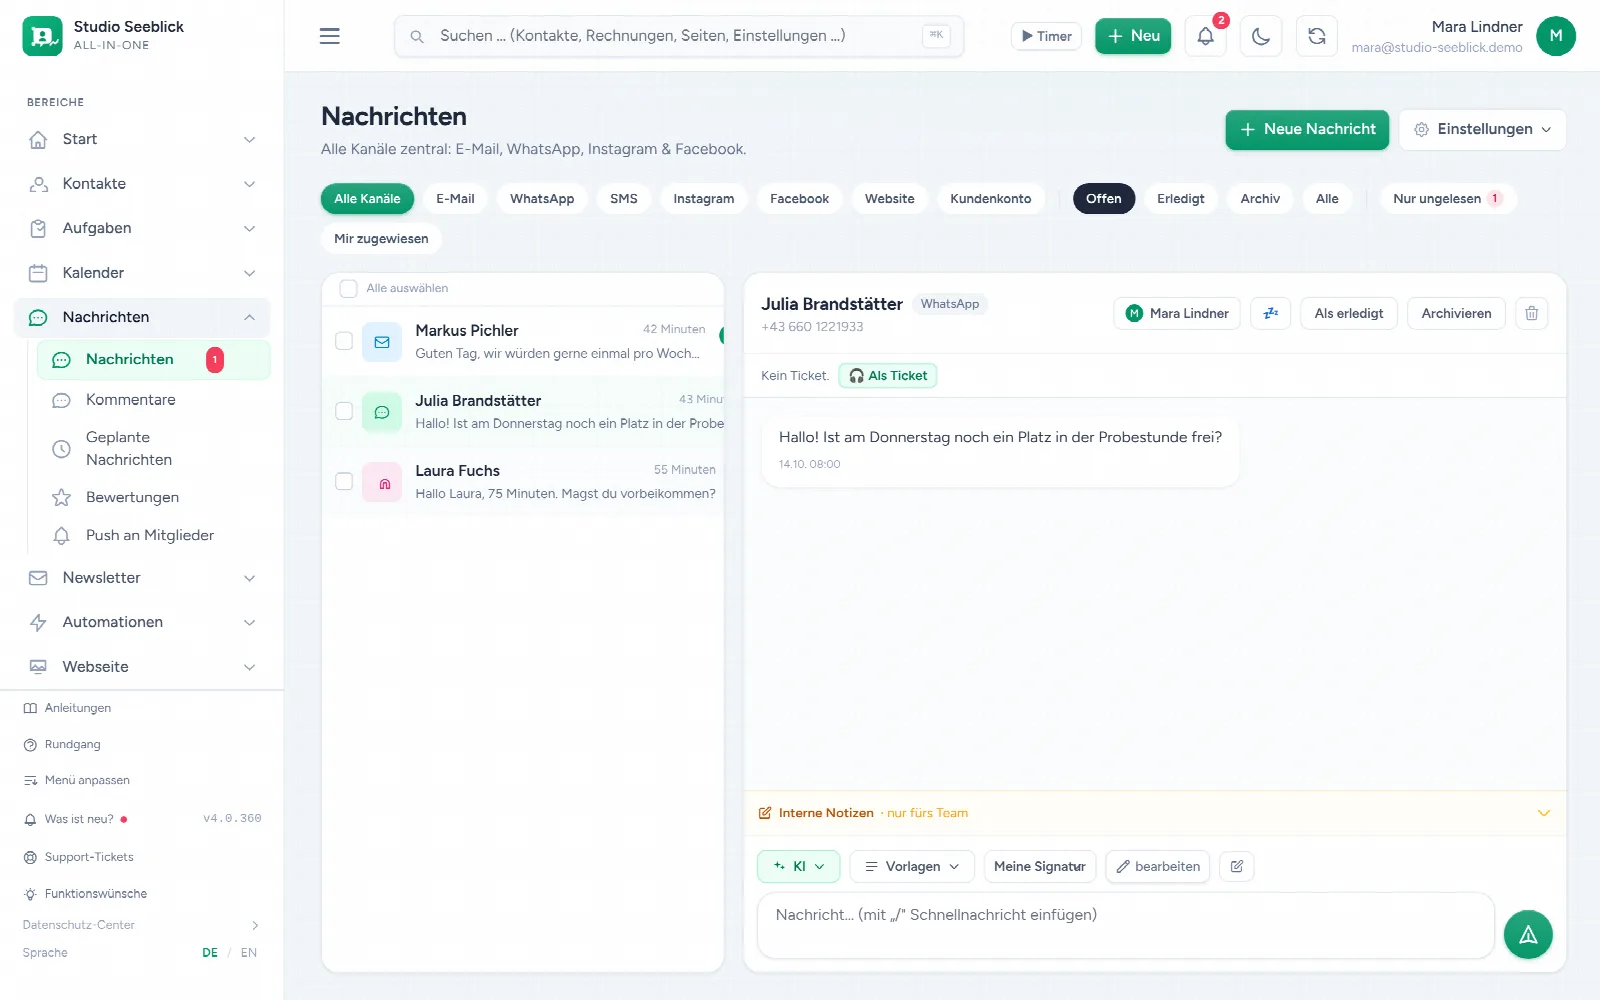Mark conversation Als erledigt
Image resolution: width=1600 pixels, height=1000 pixels.
[1348, 313]
